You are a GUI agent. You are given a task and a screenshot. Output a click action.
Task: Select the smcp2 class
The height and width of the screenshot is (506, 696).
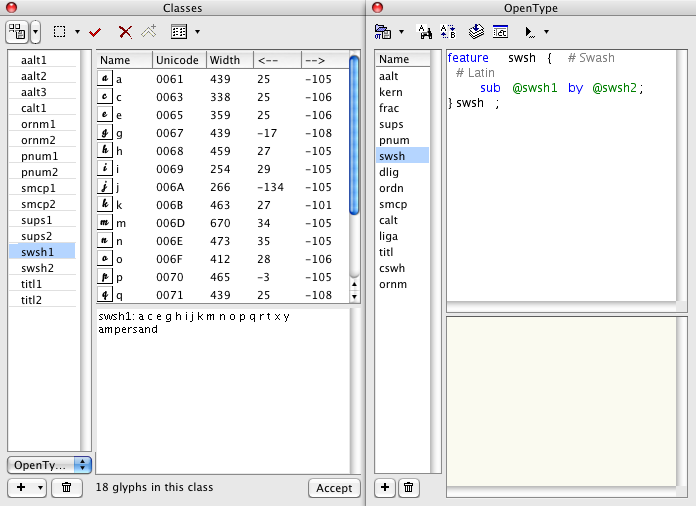(42, 204)
